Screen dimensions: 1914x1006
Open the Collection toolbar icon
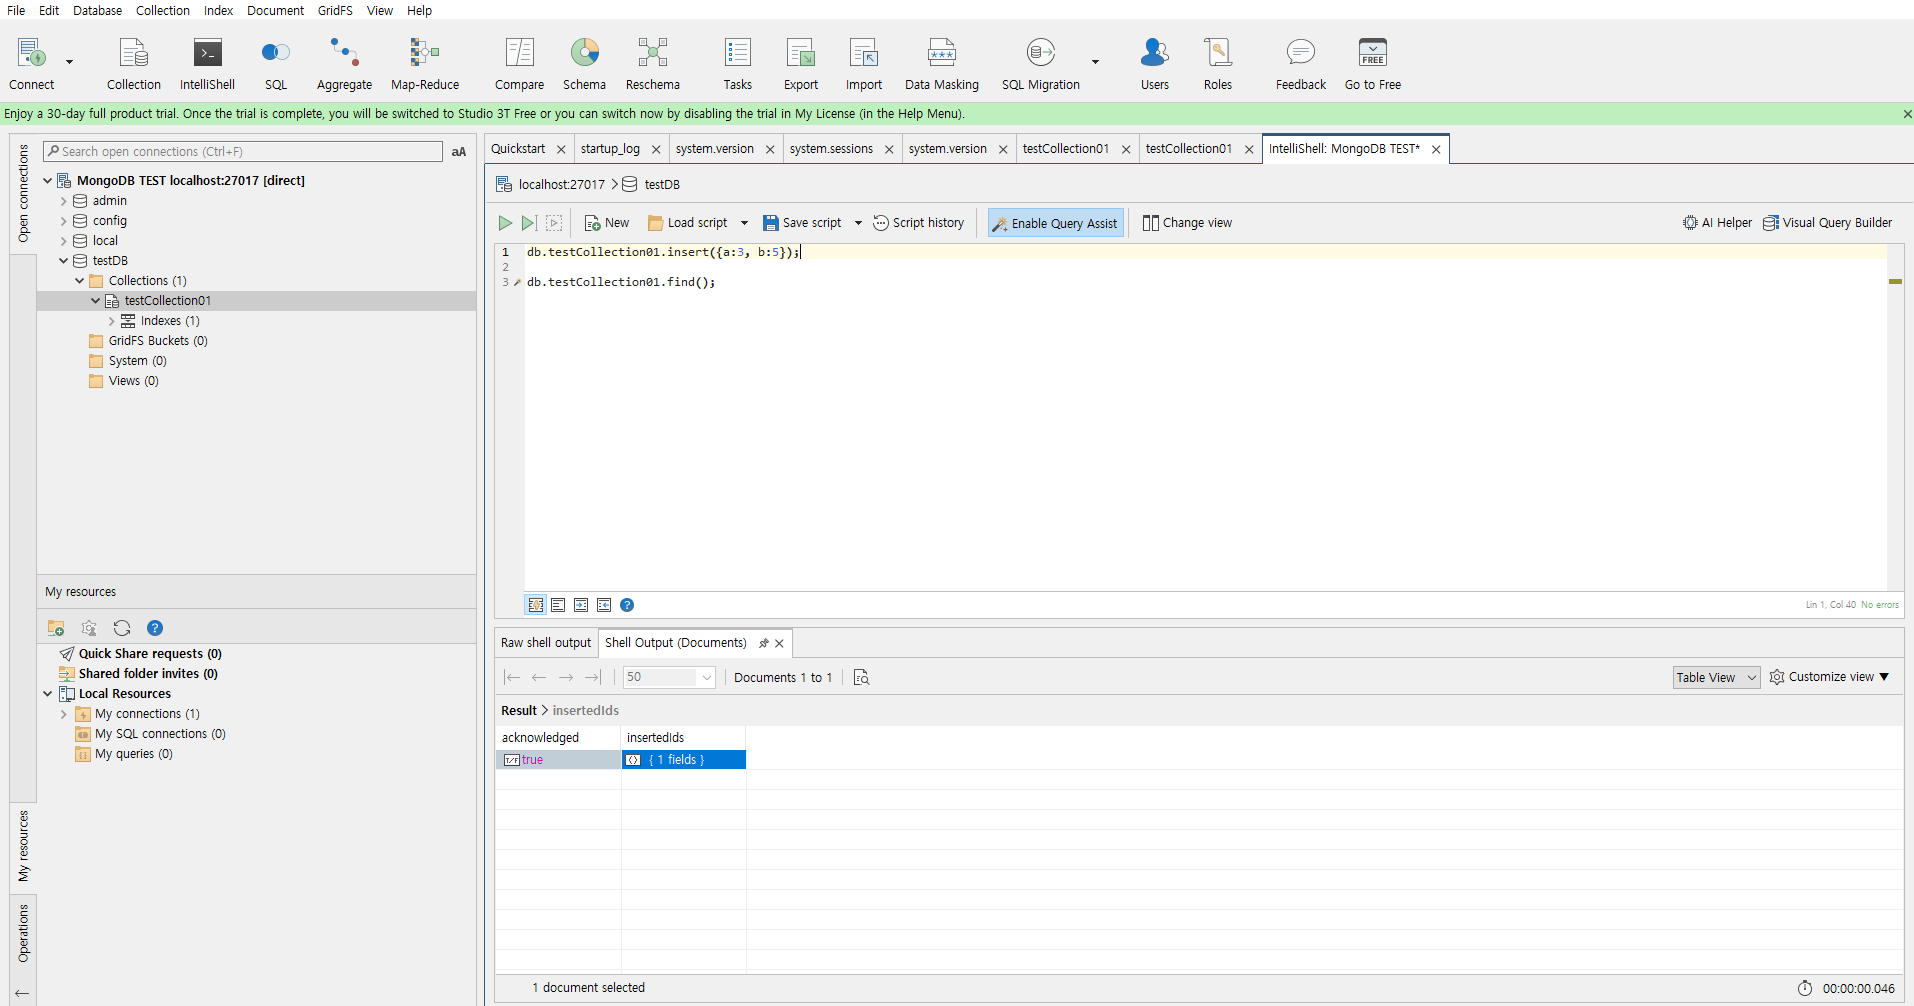[134, 63]
